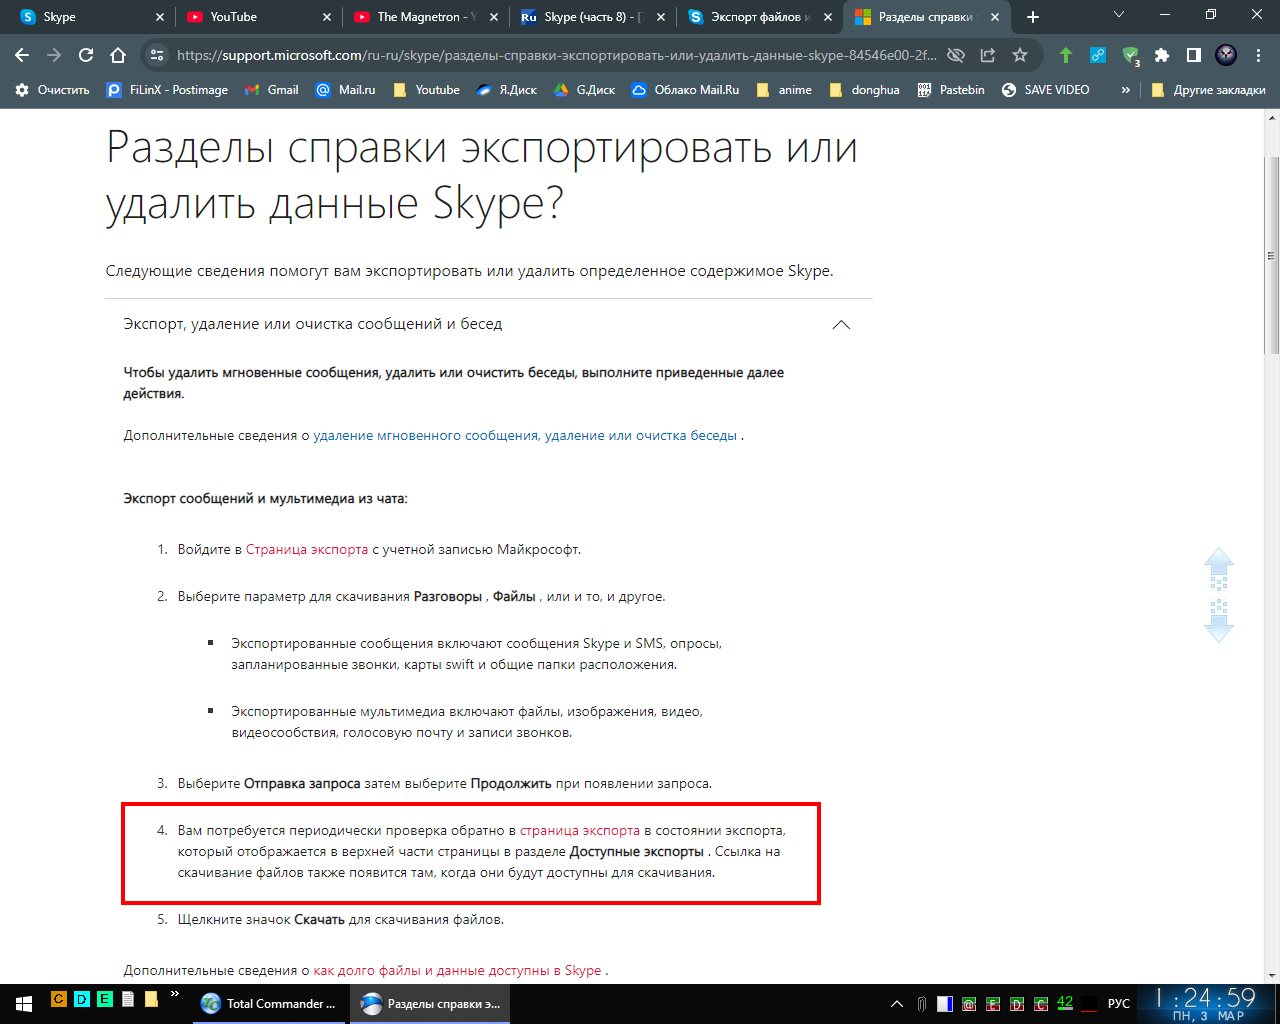
Task: Open the tab search chevron in title bar
Action: [1119, 15]
